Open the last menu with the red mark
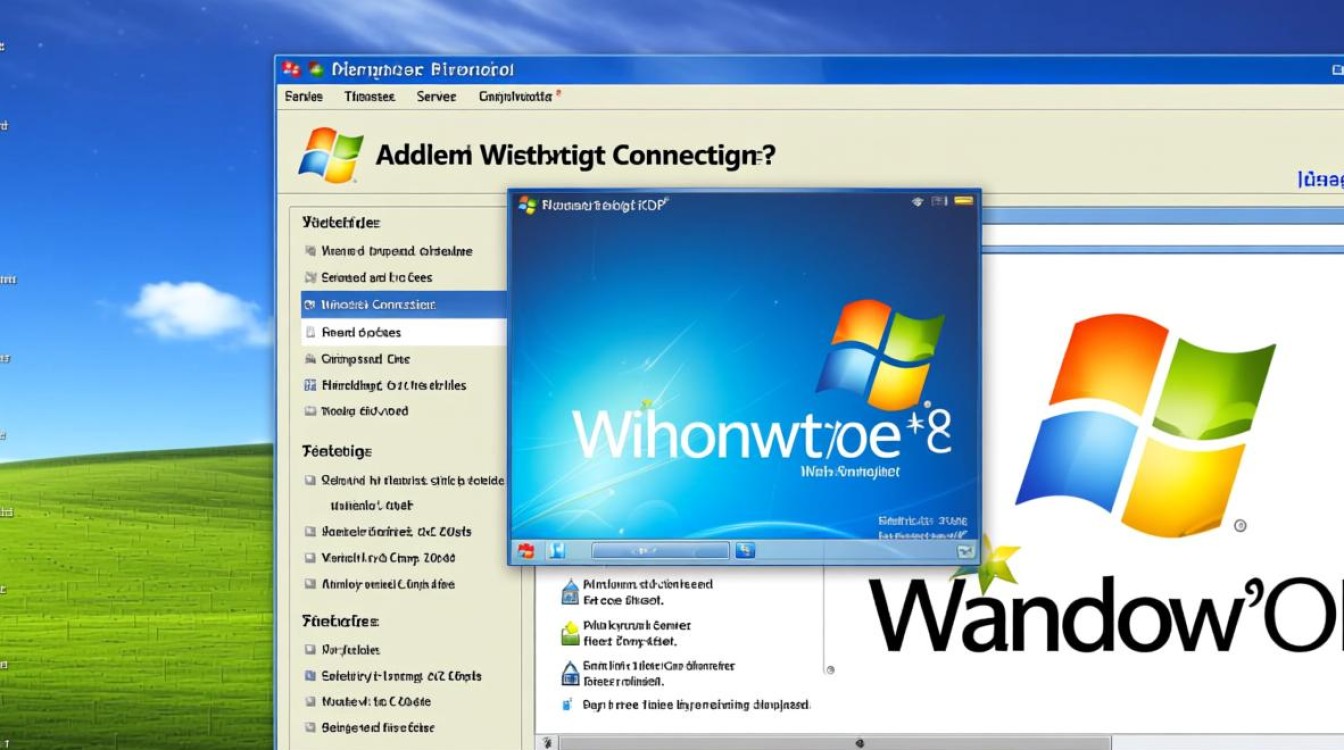The height and width of the screenshot is (750, 1344). [x=517, y=96]
